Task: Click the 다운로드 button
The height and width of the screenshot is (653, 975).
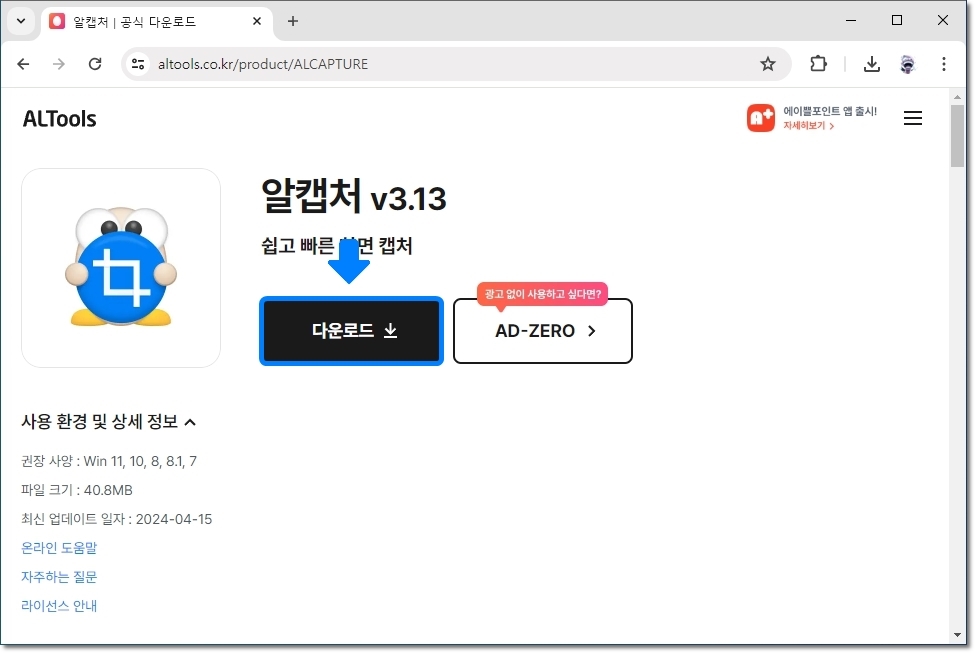Action: tap(351, 331)
